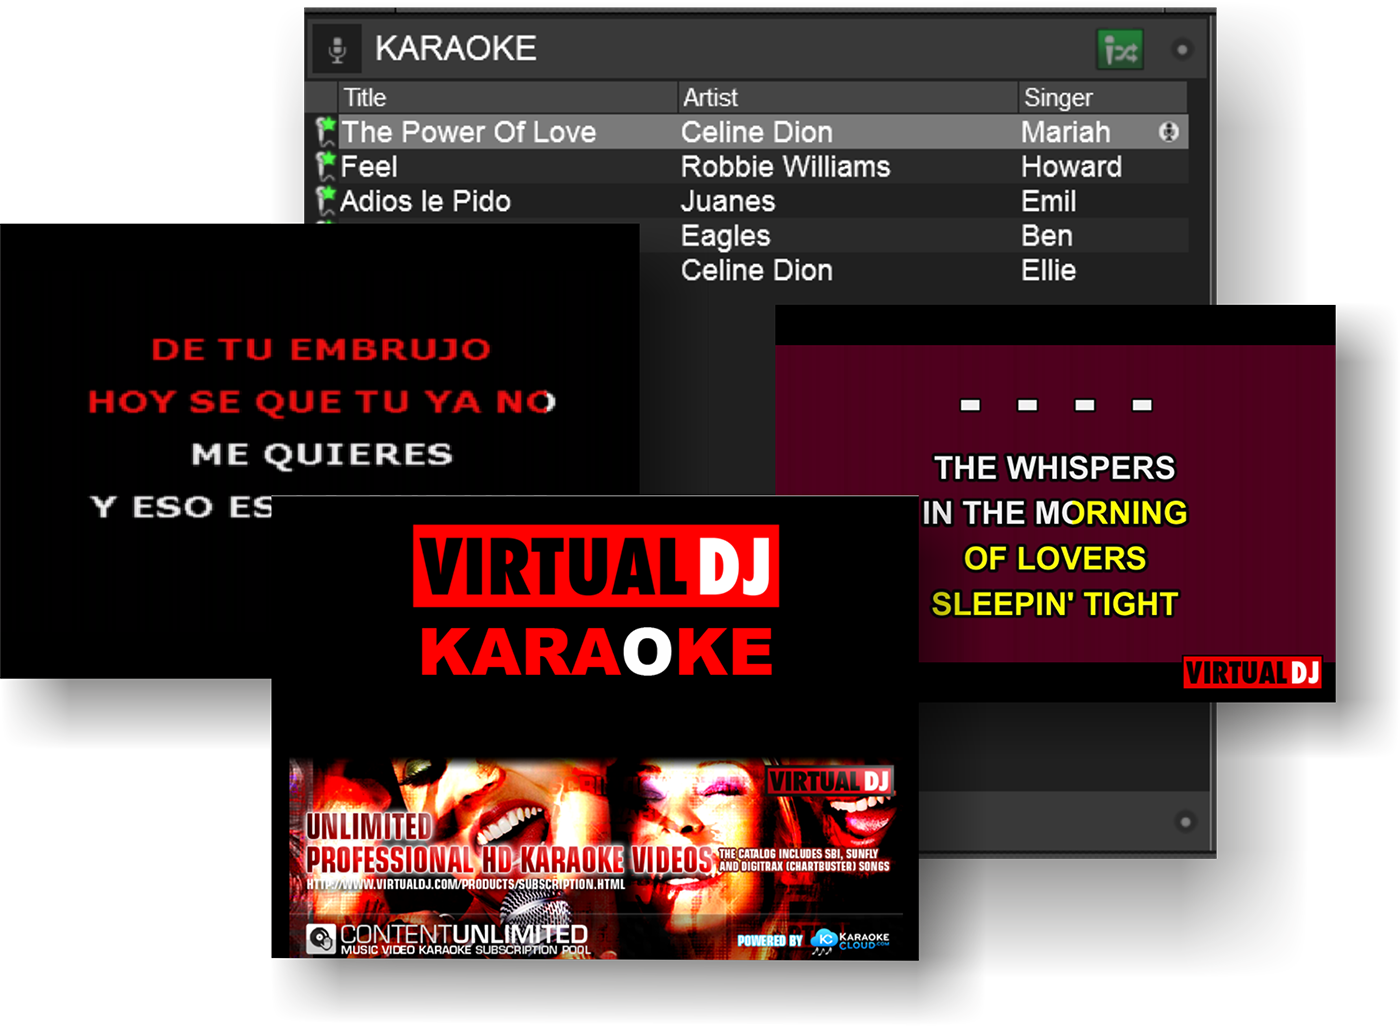Click the VIRTUAL DJ logo on the lyrics screen
The image size is (1400, 1026).
[x=1254, y=673]
